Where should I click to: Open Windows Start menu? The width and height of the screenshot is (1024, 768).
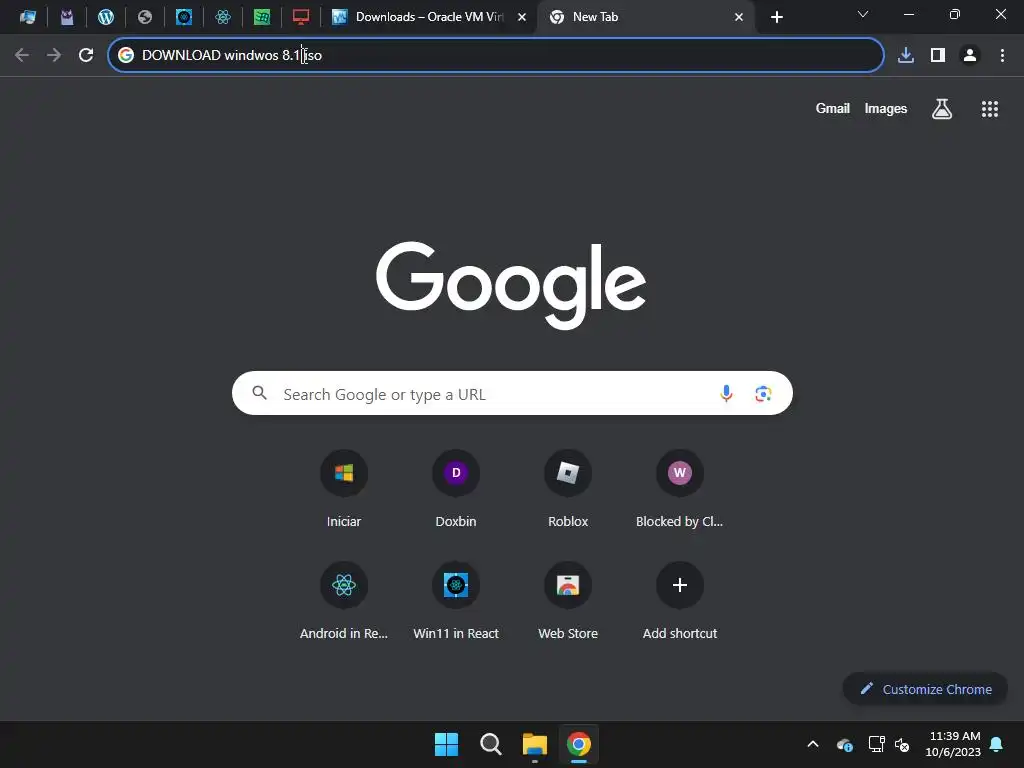coord(447,744)
